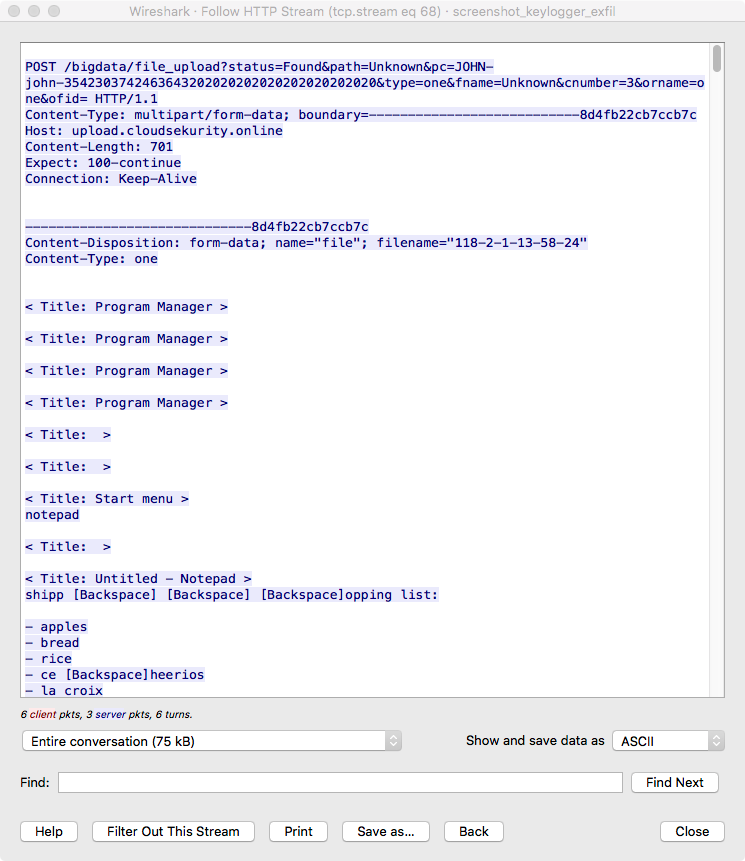Click the minimize window button
745x861 pixels.
pyautogui.click(x=34, y=11)
